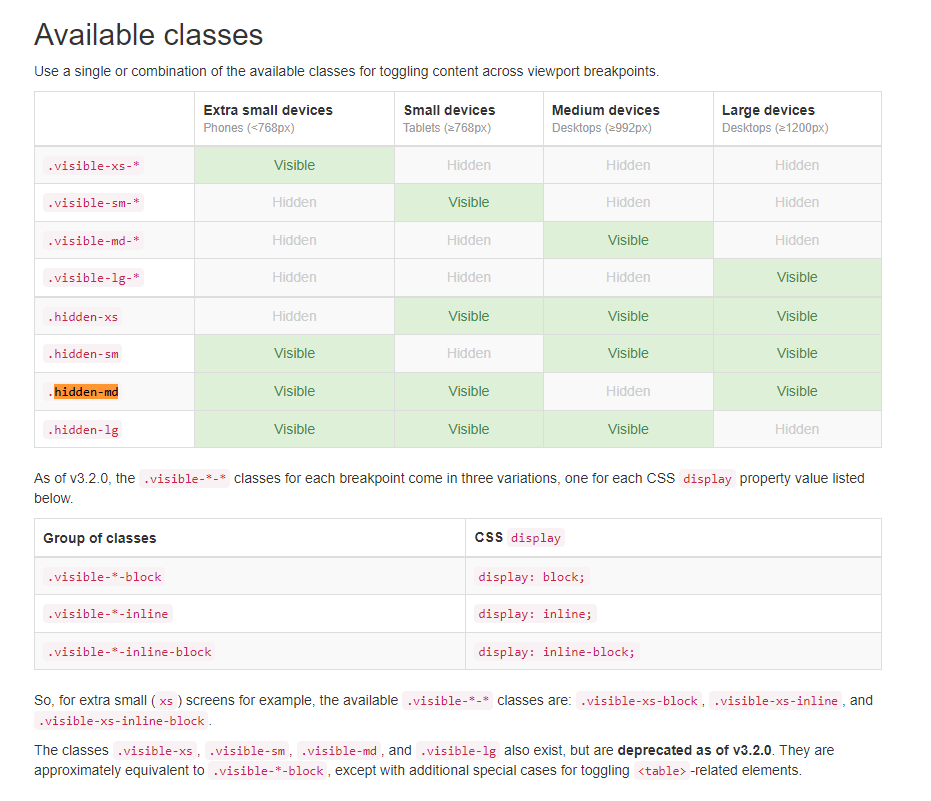Click the "Small devices" column header

click(x=449, y=110)
